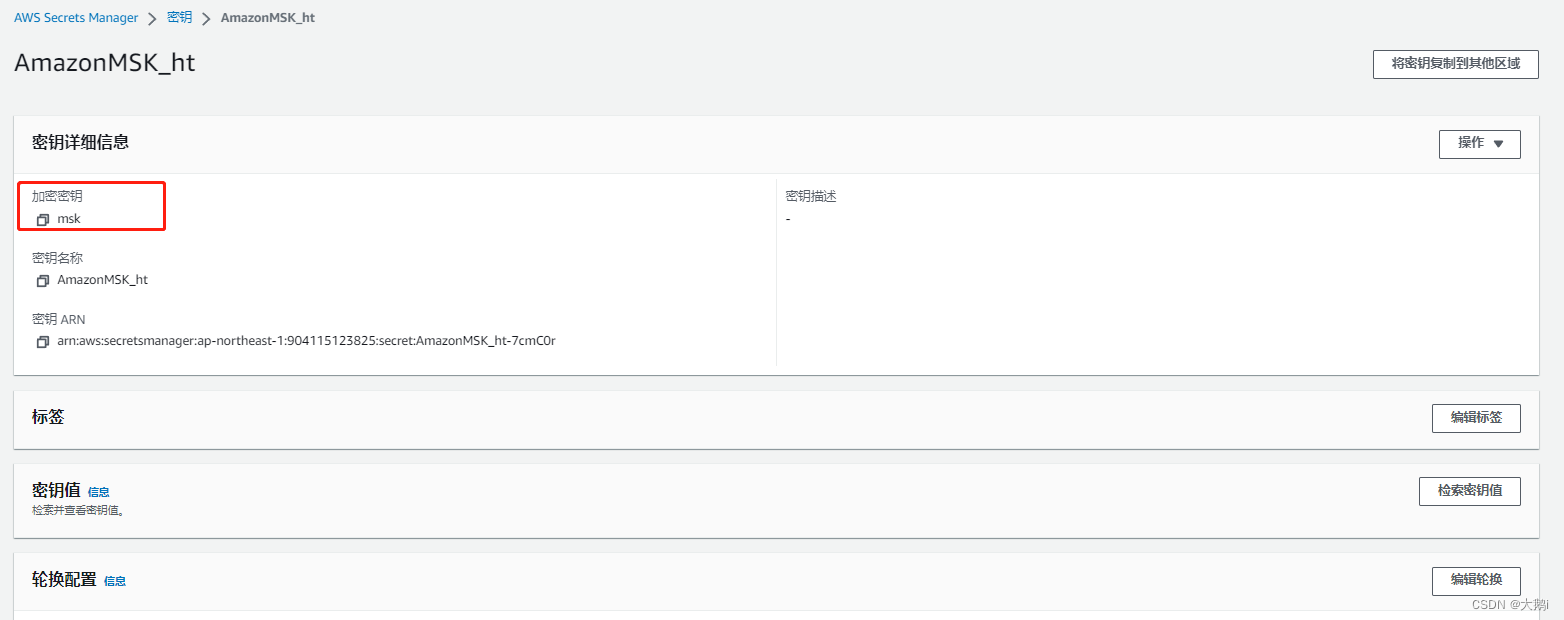The image size is (1564, 620).
Task: Click the 标签 section heading
Action: tap(48, 417)
